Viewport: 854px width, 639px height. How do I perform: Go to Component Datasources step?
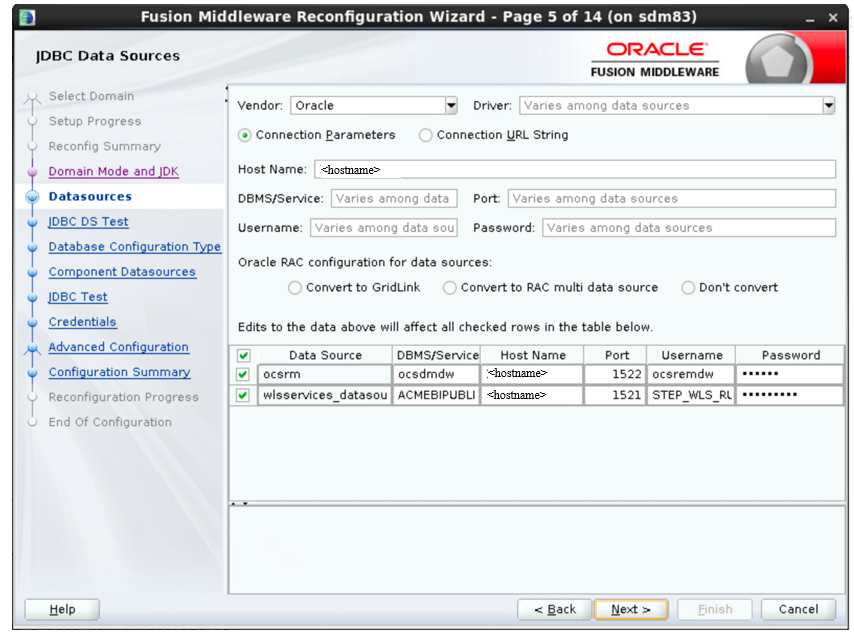(x=122, y=272)
